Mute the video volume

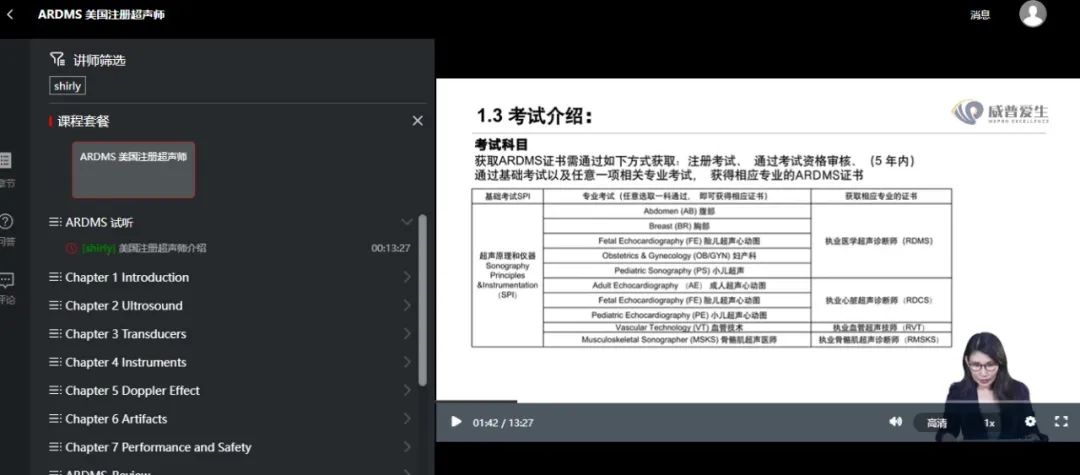coord(895,421)
